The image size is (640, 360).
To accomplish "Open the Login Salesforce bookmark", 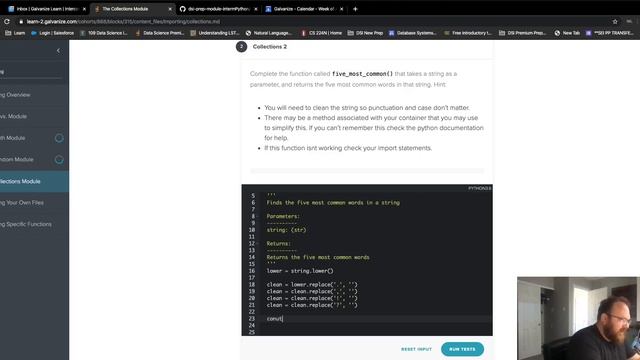I will click(x=53, y=33).
